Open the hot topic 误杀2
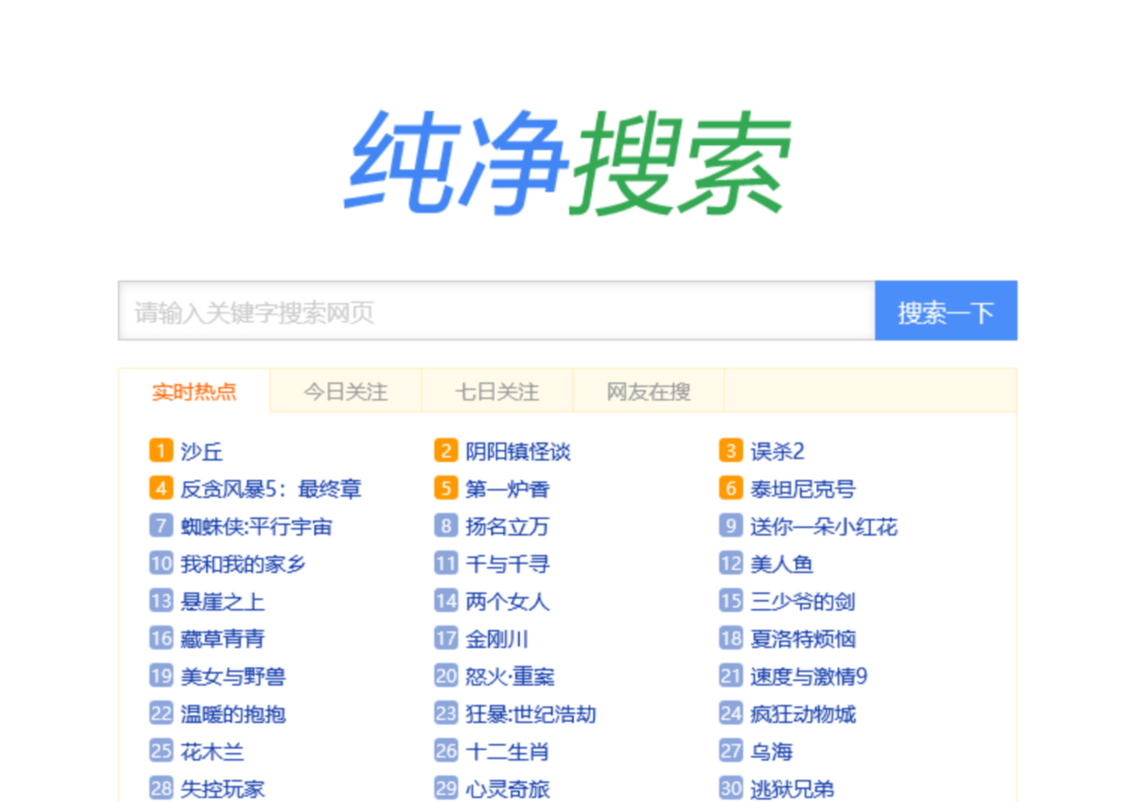The height and width of the screenshot is (802, 1140). click(x=777, y=452)
